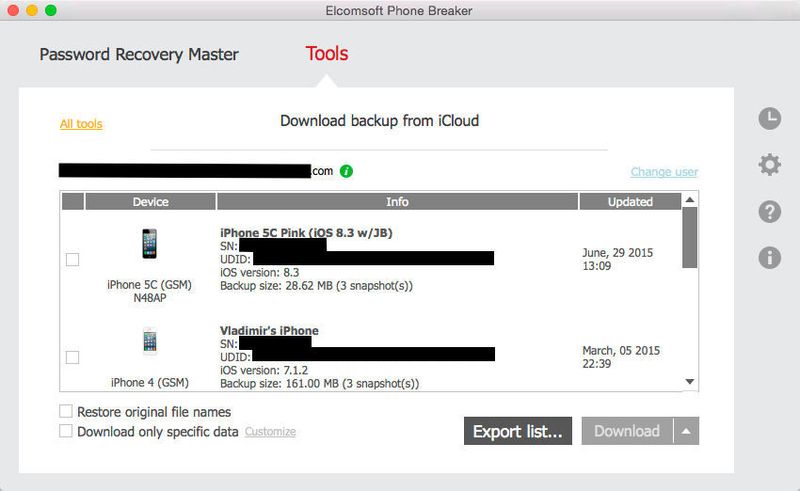Click the green window zoom button
This screenshot has width=800, height=491.
[x=51, y=10]
